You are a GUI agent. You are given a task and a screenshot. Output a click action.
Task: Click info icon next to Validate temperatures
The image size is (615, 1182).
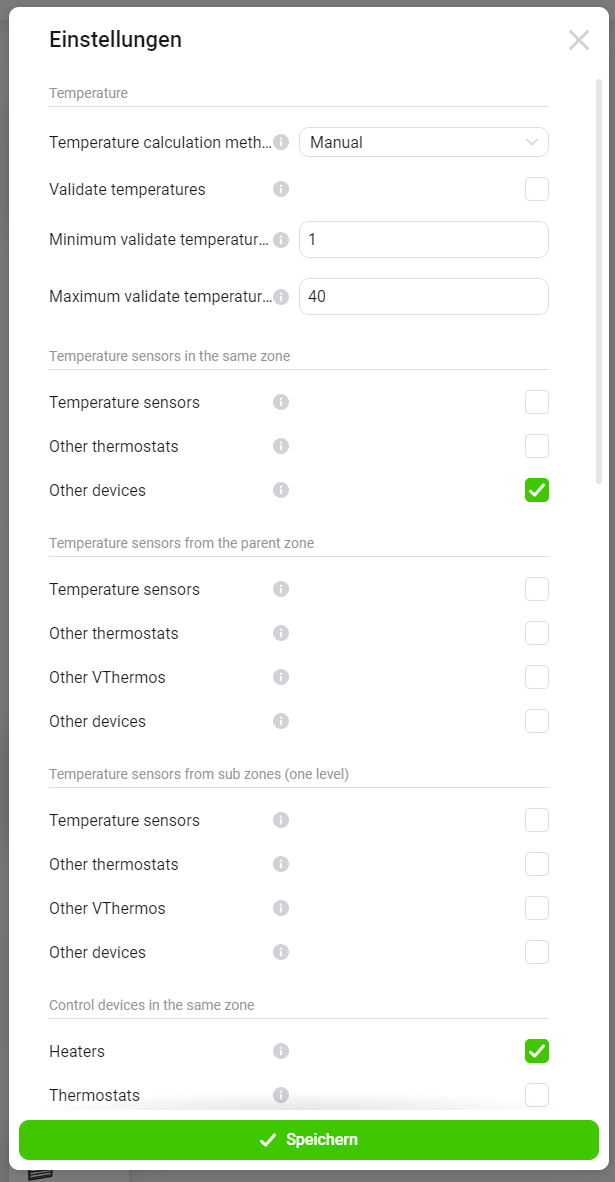pos(281,189)
